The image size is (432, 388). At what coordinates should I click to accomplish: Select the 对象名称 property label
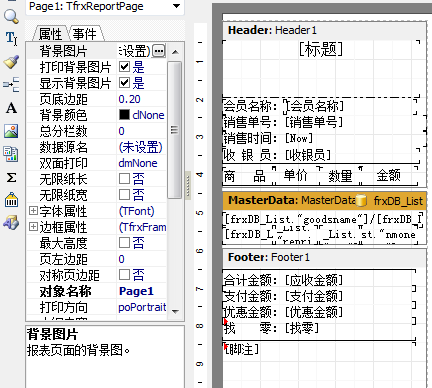[65, 291]
